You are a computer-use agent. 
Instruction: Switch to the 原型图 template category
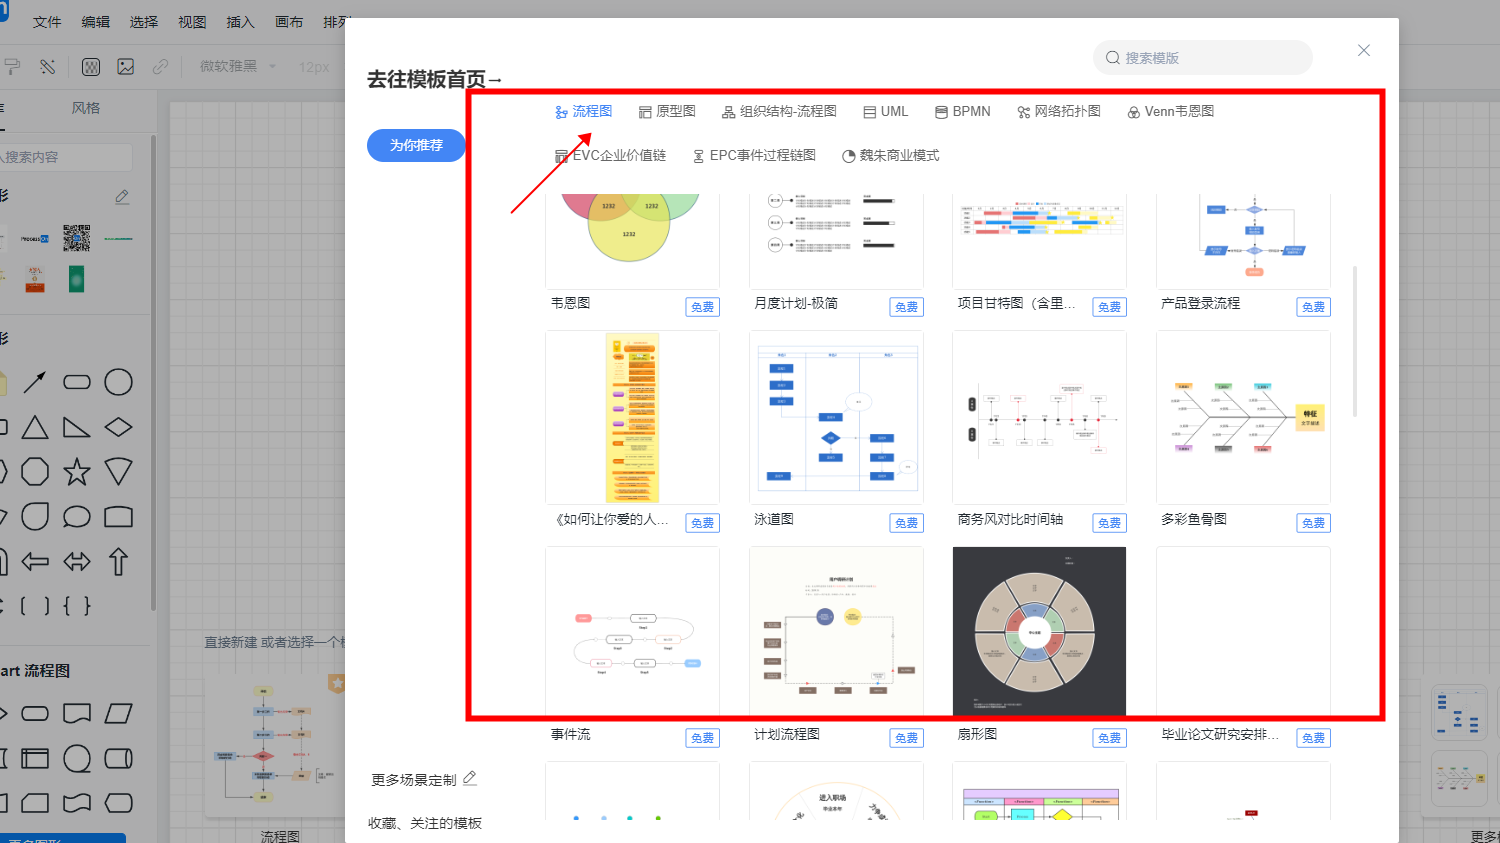pos(667,112)
